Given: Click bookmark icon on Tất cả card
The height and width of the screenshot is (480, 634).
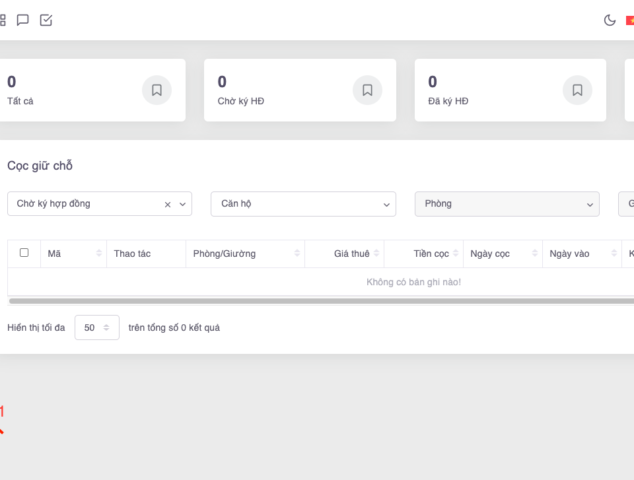Looking at the screenshot, I should point(157,90).
